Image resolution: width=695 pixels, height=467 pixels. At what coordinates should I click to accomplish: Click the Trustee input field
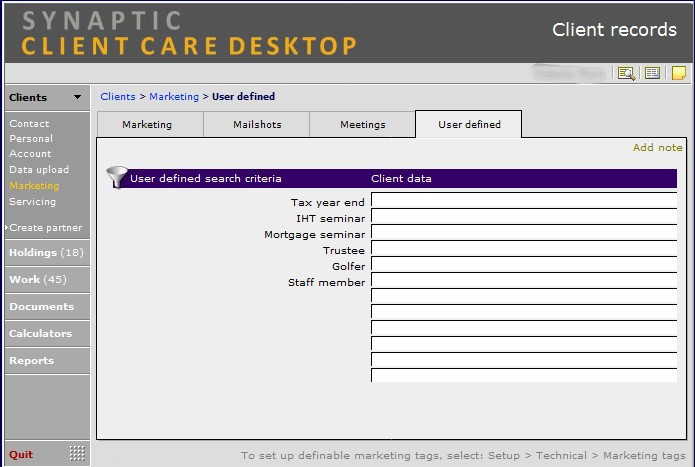click(524, 248)
